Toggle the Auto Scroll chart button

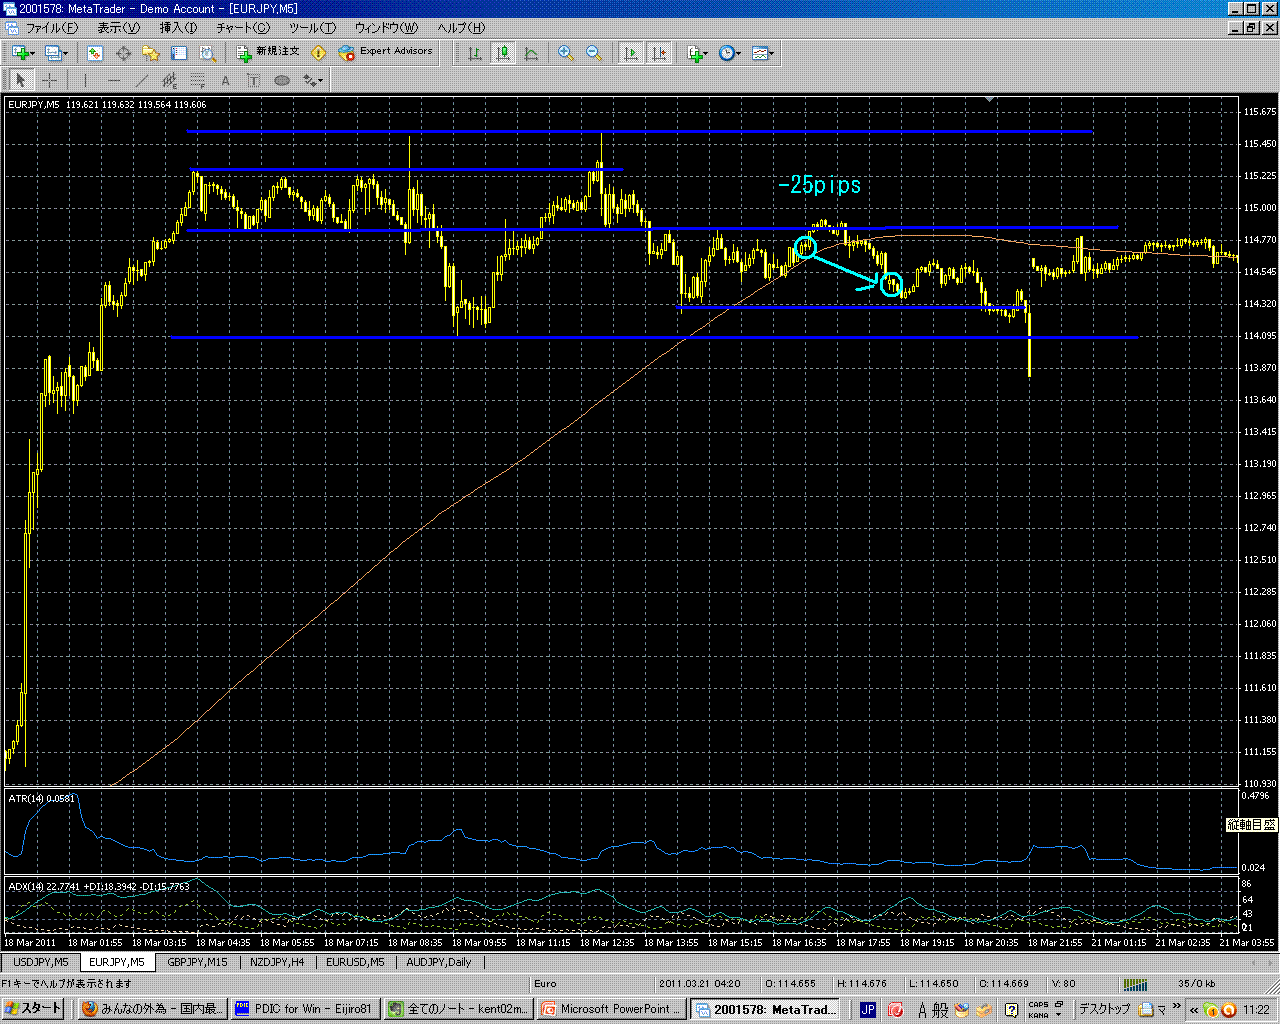pyautogui.click(x=631, y=53)
